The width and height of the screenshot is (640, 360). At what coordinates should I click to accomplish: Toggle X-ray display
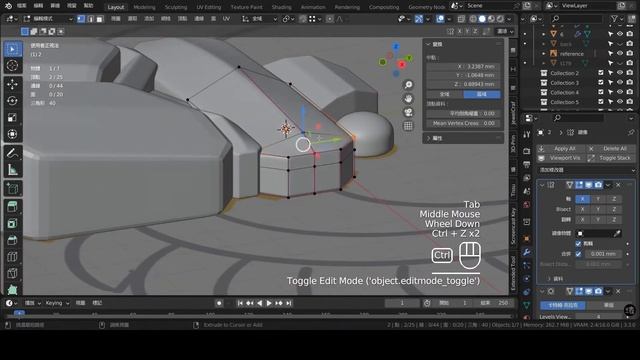(461, 19)
